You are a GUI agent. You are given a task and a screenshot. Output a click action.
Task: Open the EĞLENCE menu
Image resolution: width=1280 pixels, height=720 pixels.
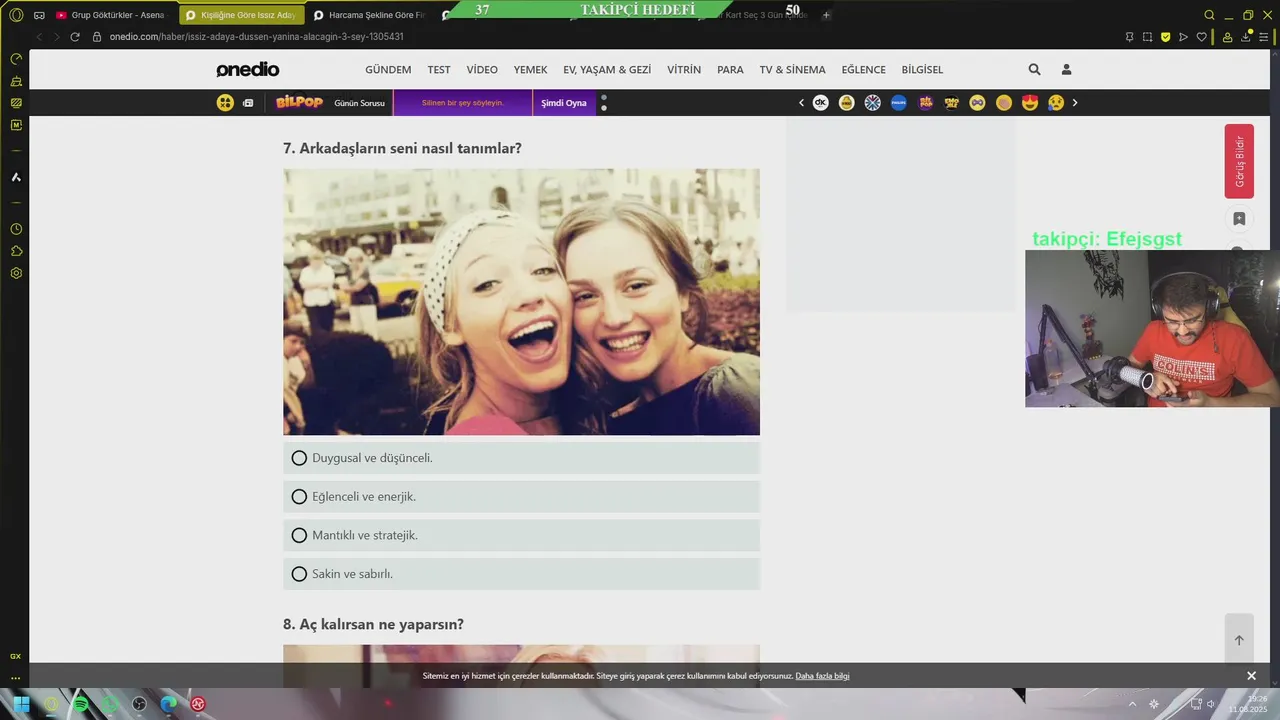864,70
